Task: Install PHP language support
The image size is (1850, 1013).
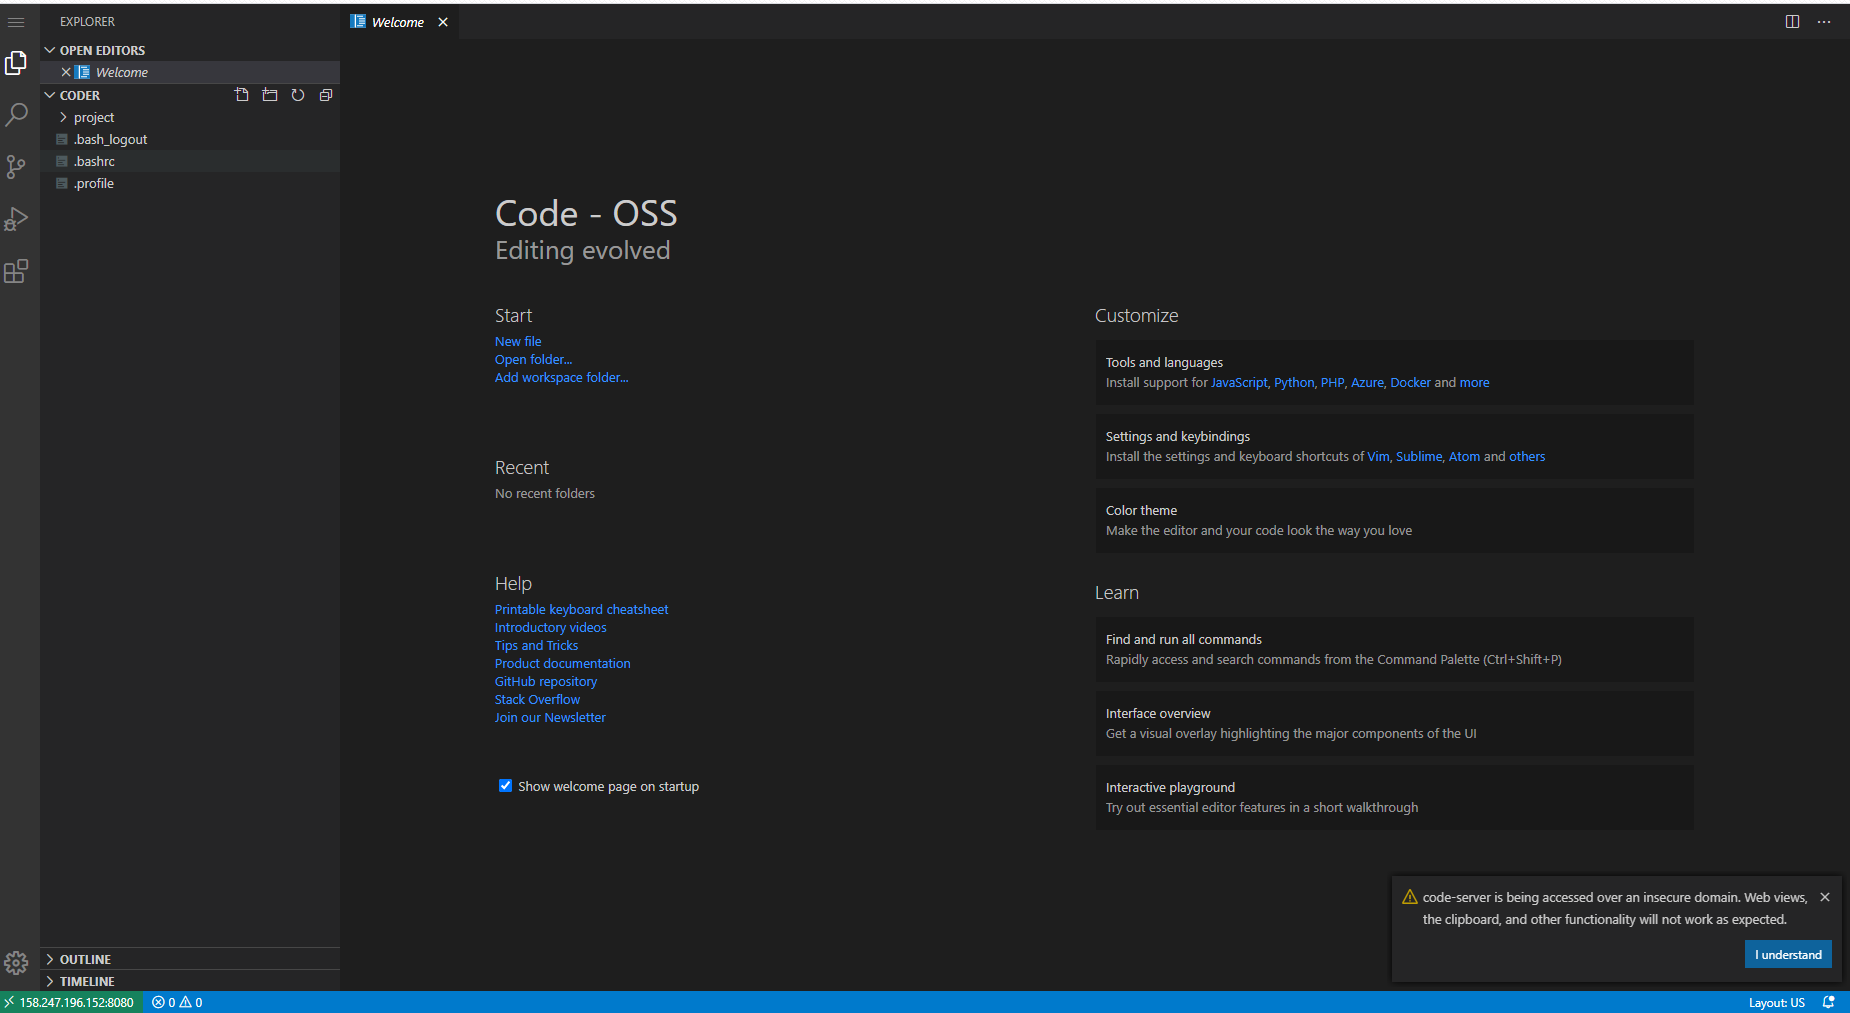Action: coord(1332,382)
